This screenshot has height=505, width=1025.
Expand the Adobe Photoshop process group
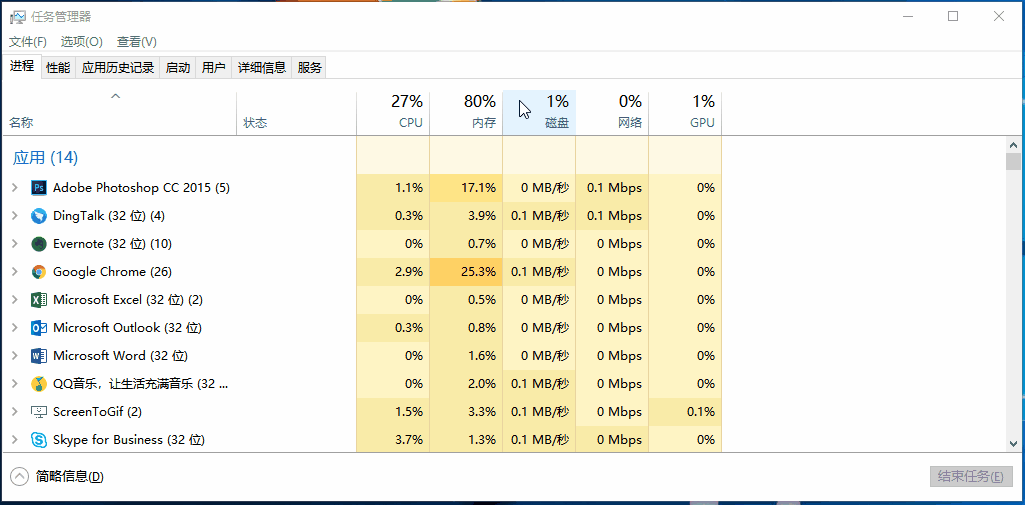click(14, 188)
